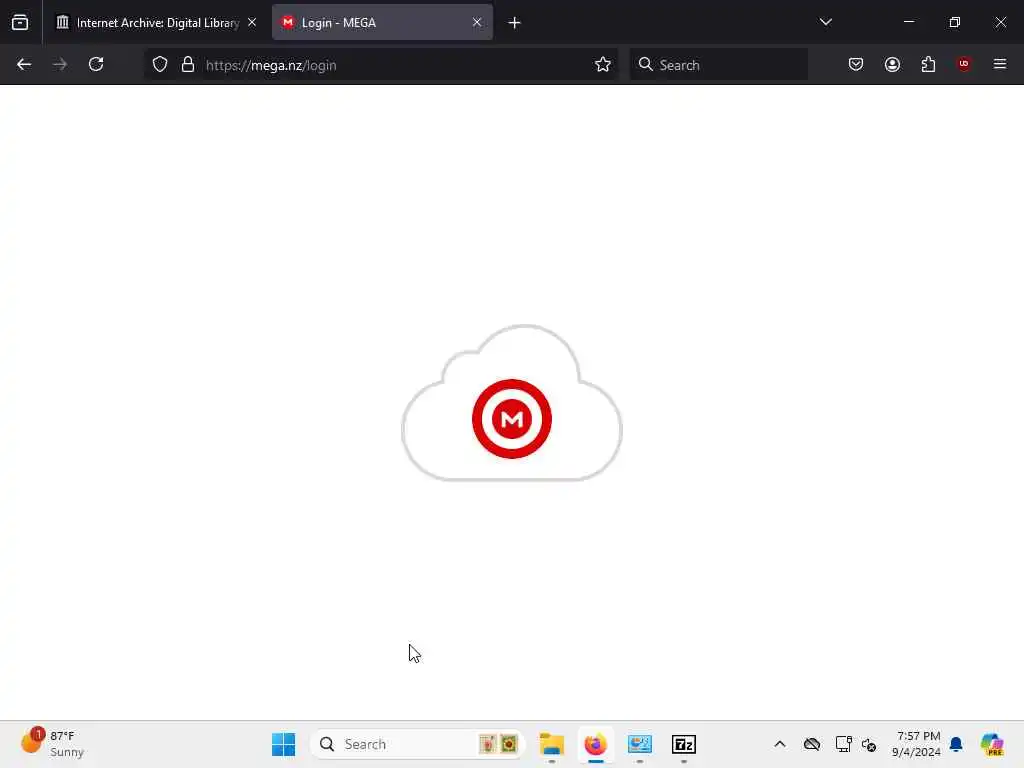Go back one page

click(24, 64)
